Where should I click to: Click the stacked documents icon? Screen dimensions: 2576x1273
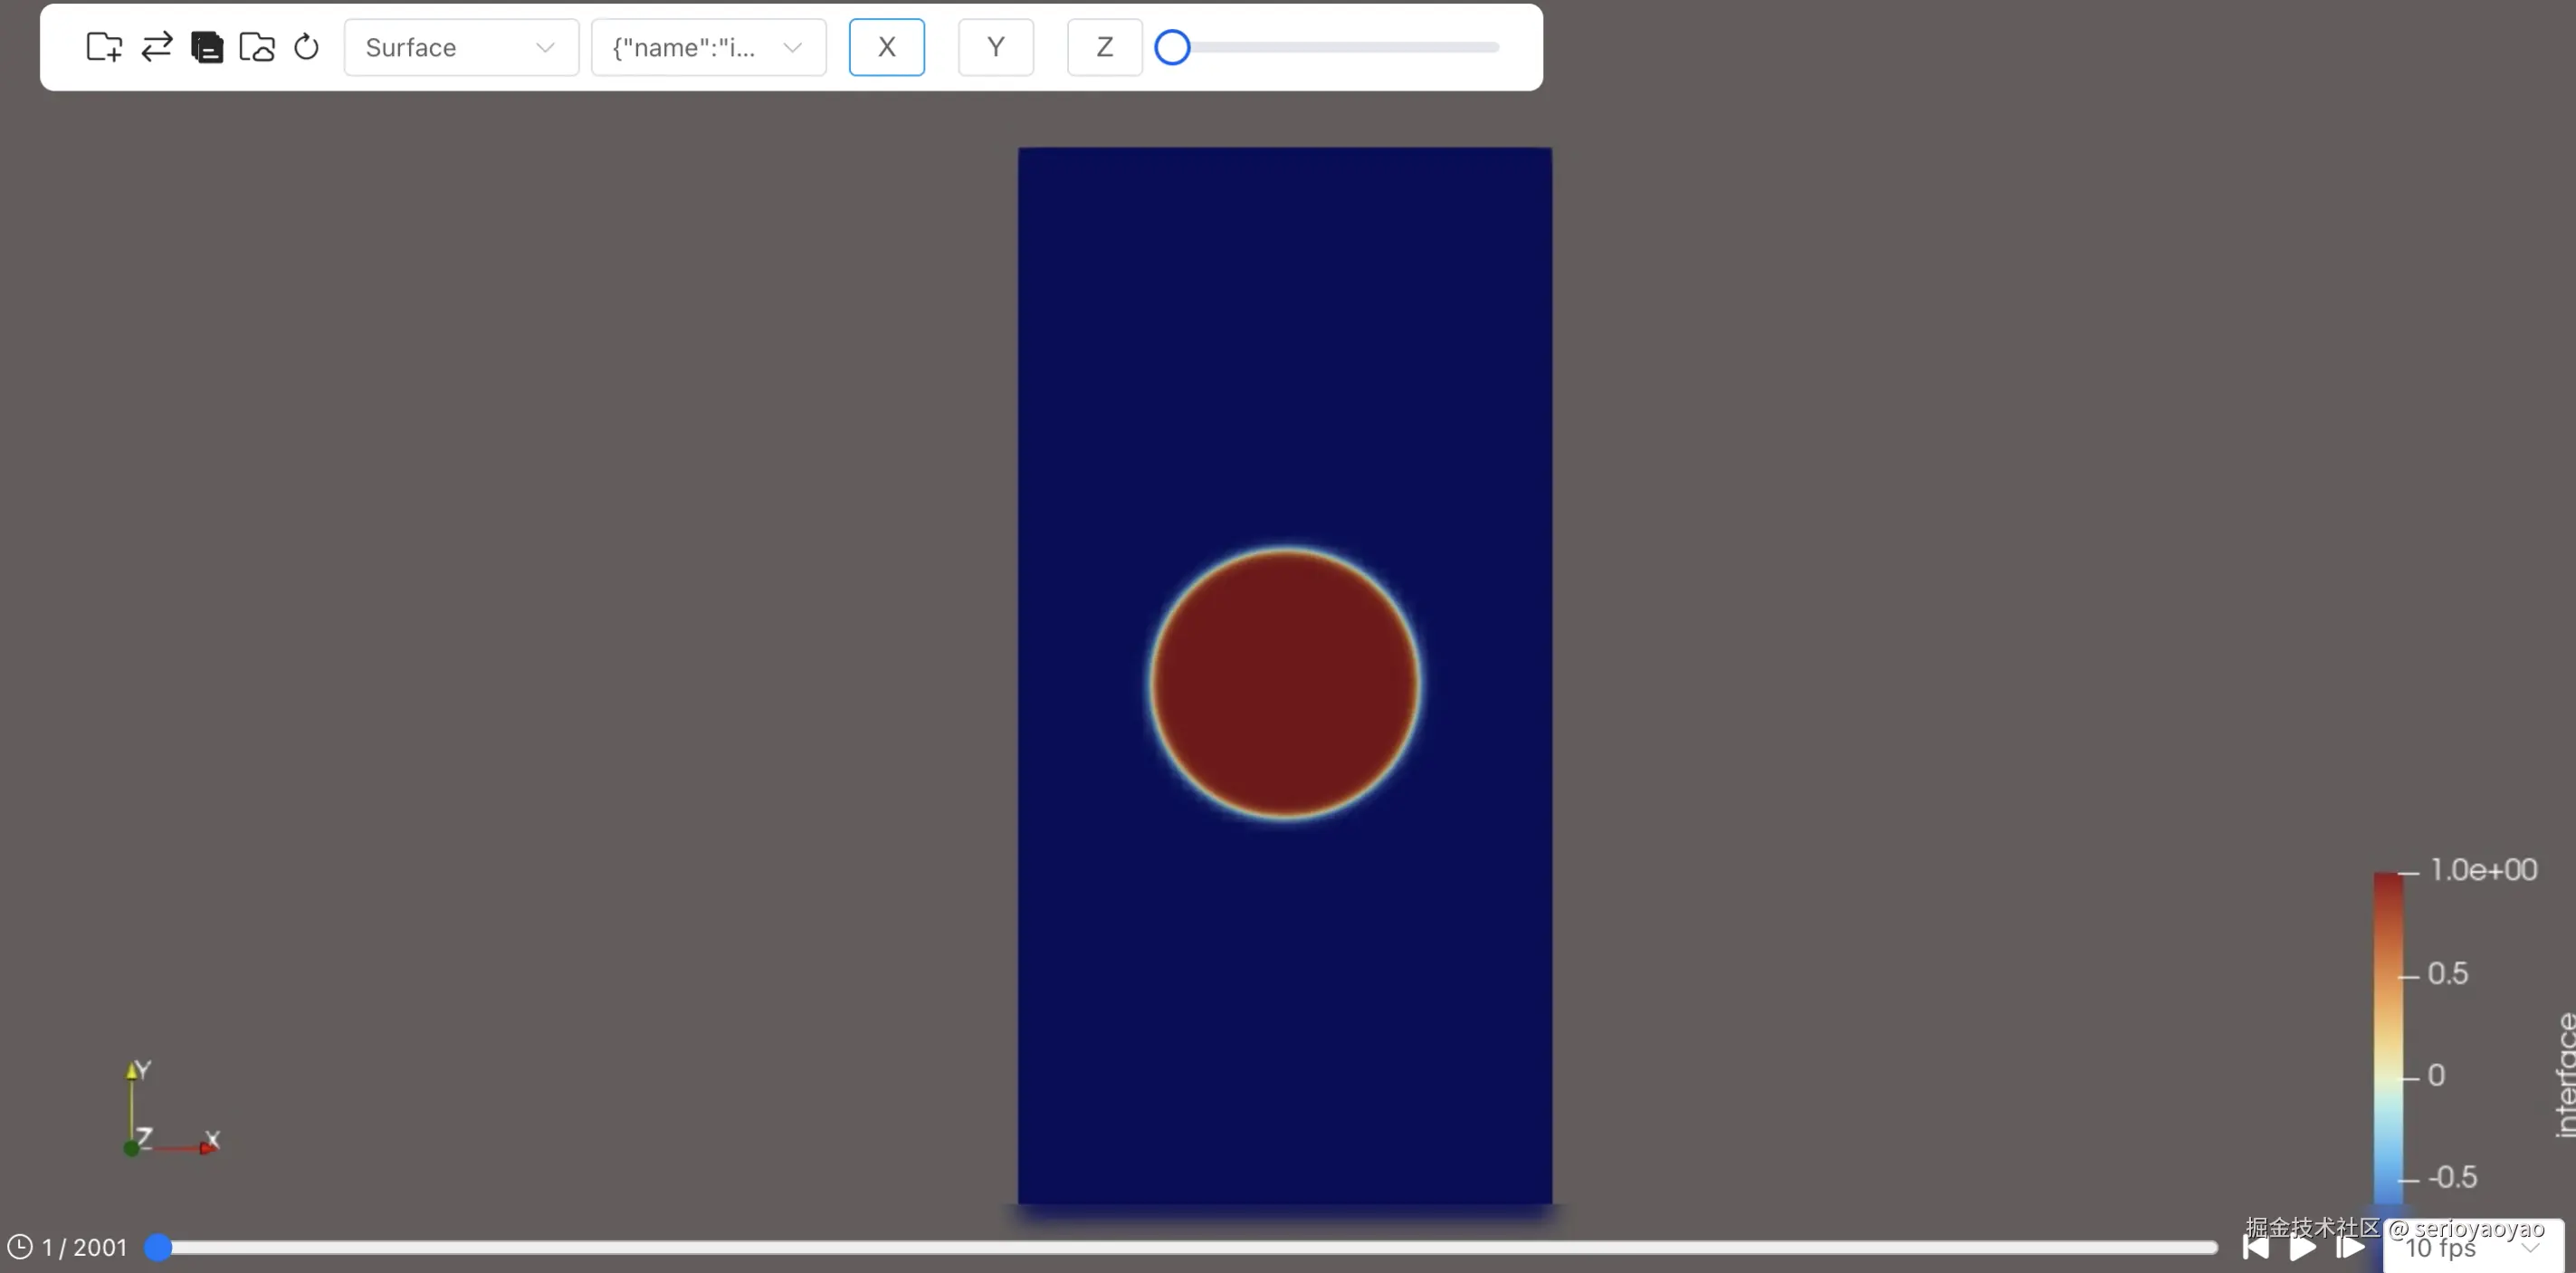tap(207, 47)
